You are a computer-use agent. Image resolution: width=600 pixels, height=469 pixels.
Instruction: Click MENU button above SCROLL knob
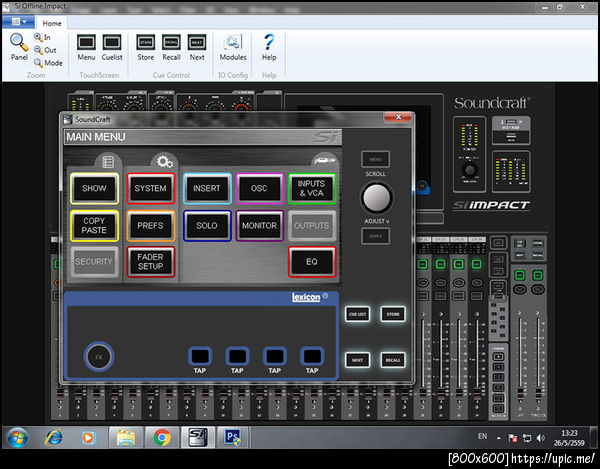[375, 160]
